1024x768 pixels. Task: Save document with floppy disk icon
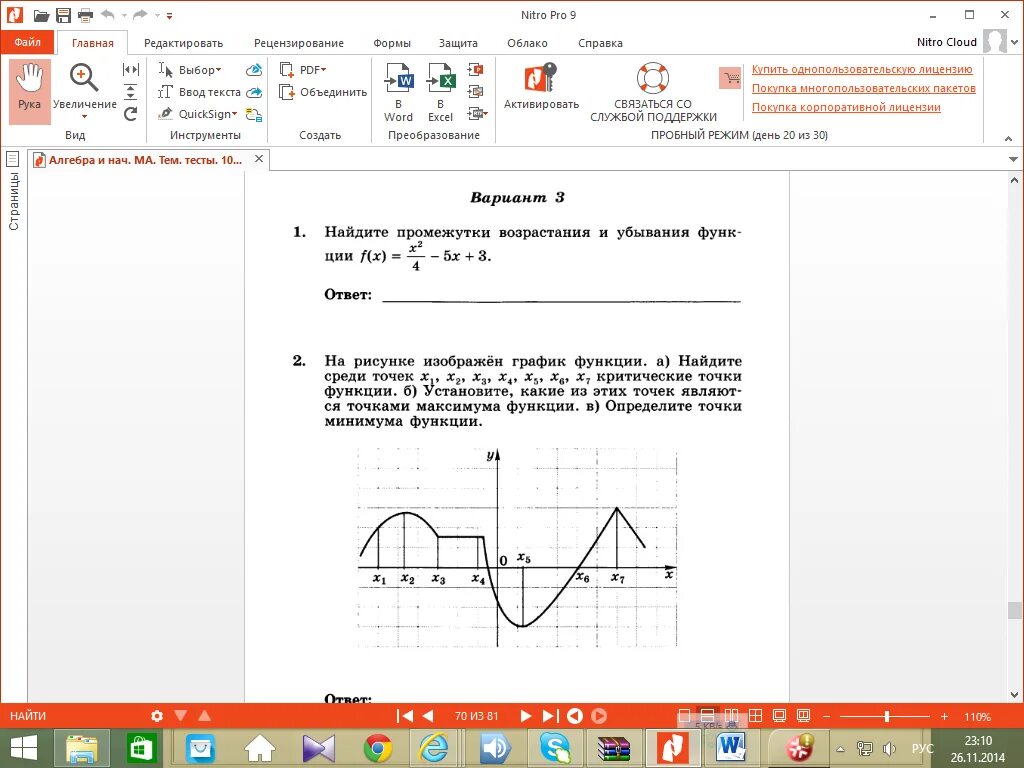point(63,15)
